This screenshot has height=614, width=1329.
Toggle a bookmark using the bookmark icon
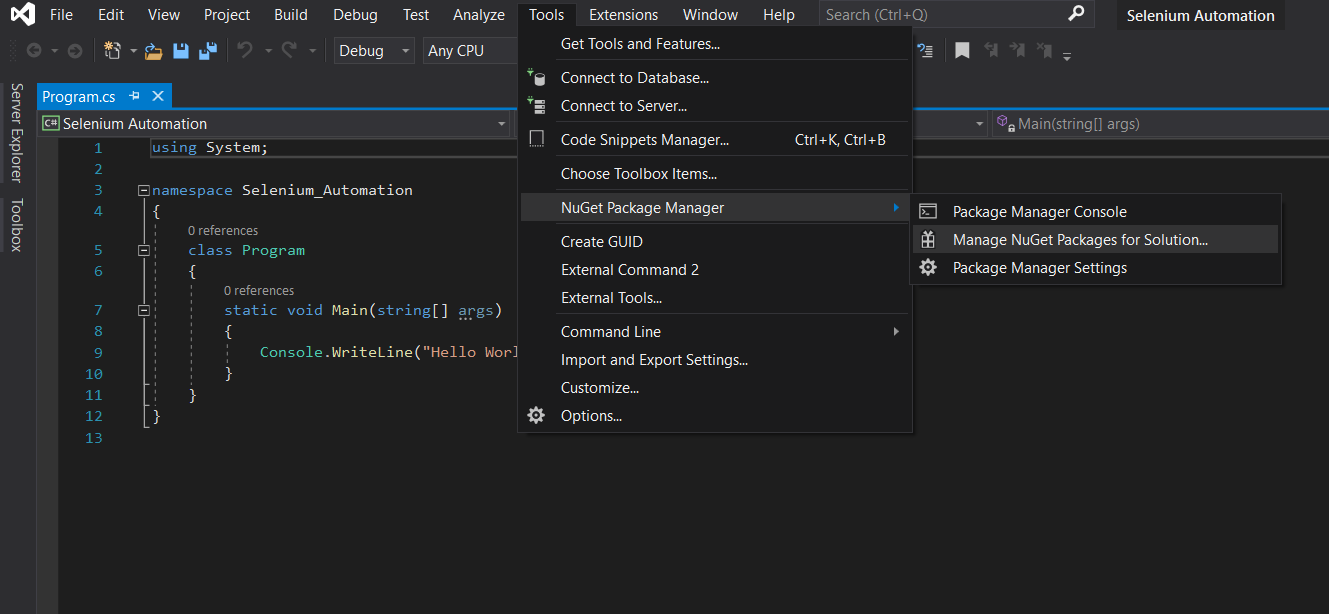(962, 49)
